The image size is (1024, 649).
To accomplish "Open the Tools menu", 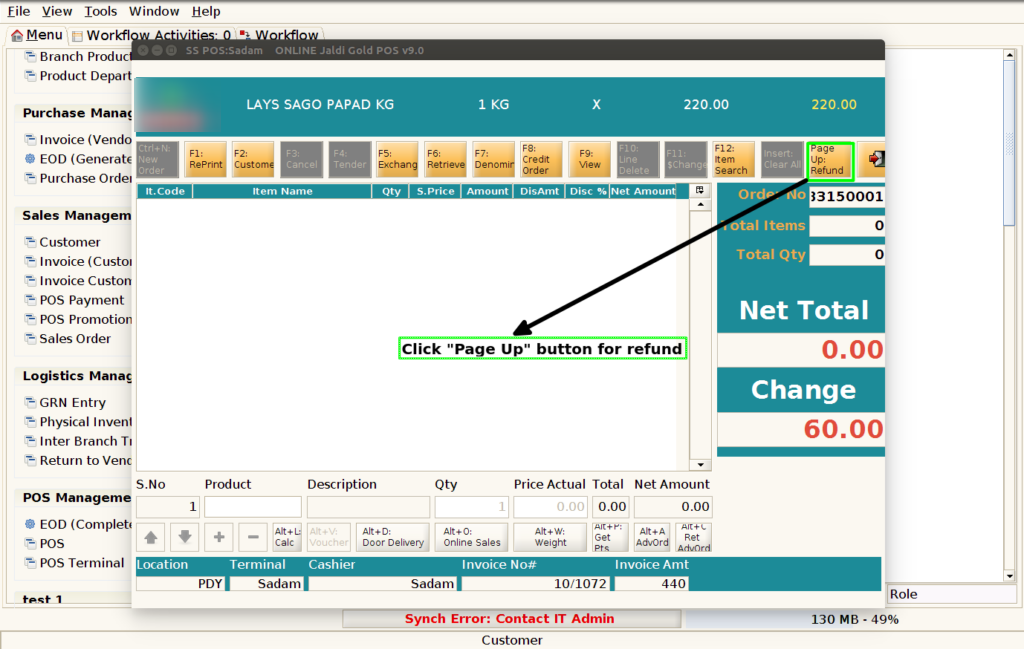I will (x=101, y=11).
